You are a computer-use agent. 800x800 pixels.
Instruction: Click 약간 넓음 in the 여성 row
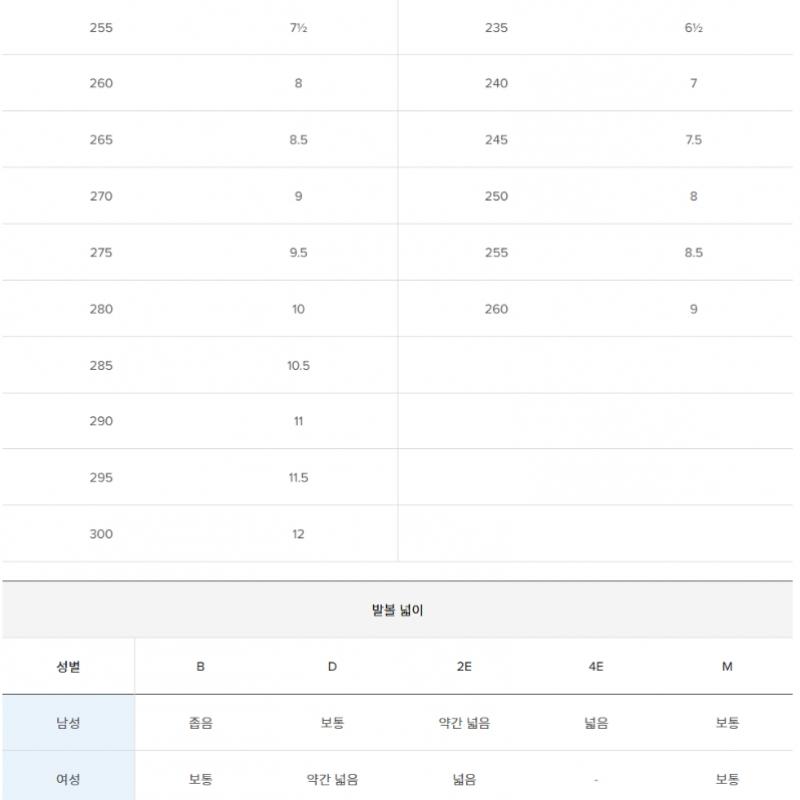tap(332, 778)
